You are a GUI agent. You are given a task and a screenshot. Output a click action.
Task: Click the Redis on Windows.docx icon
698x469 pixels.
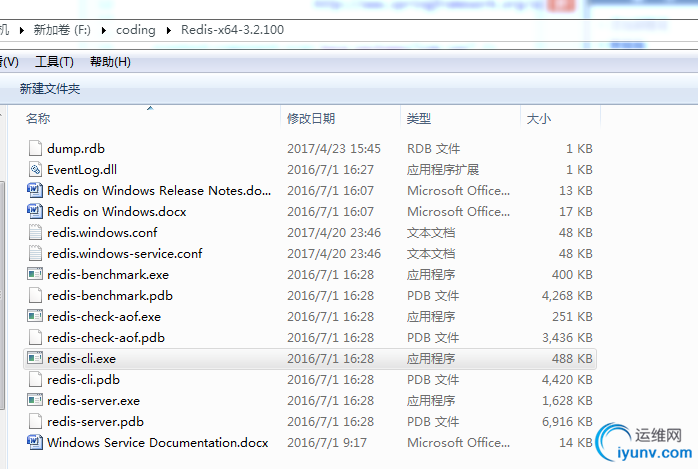tap(35, 211)
